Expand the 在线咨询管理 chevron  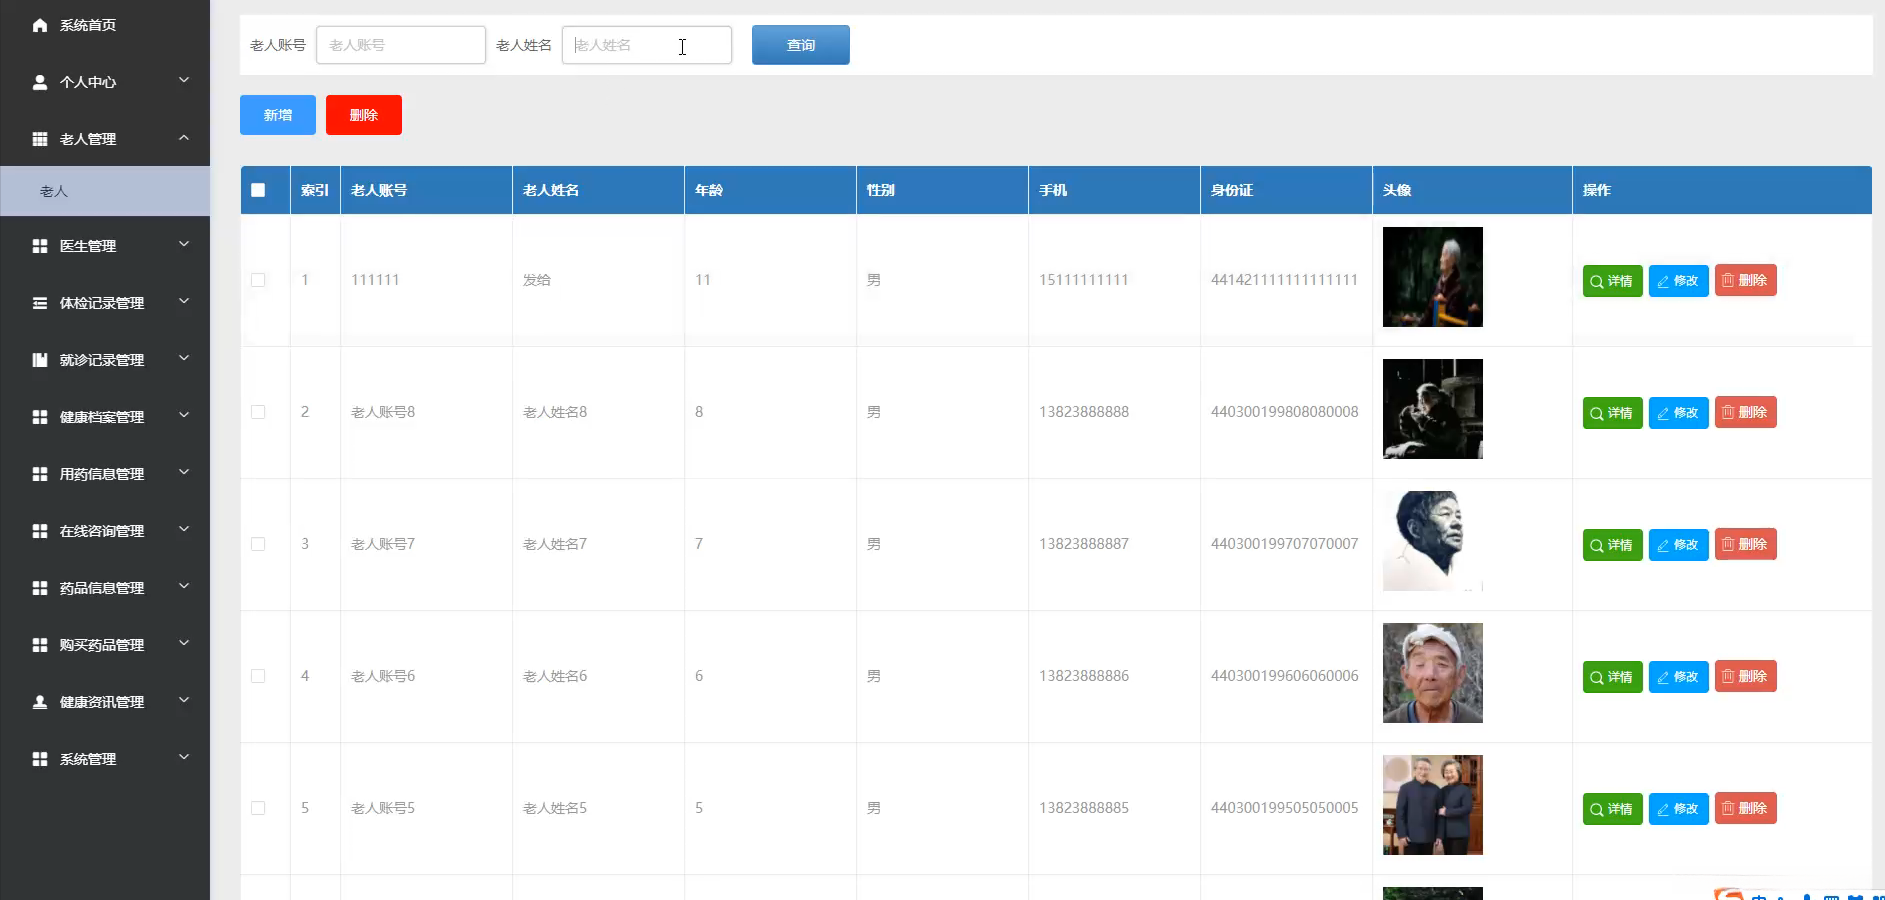point(184,529)
